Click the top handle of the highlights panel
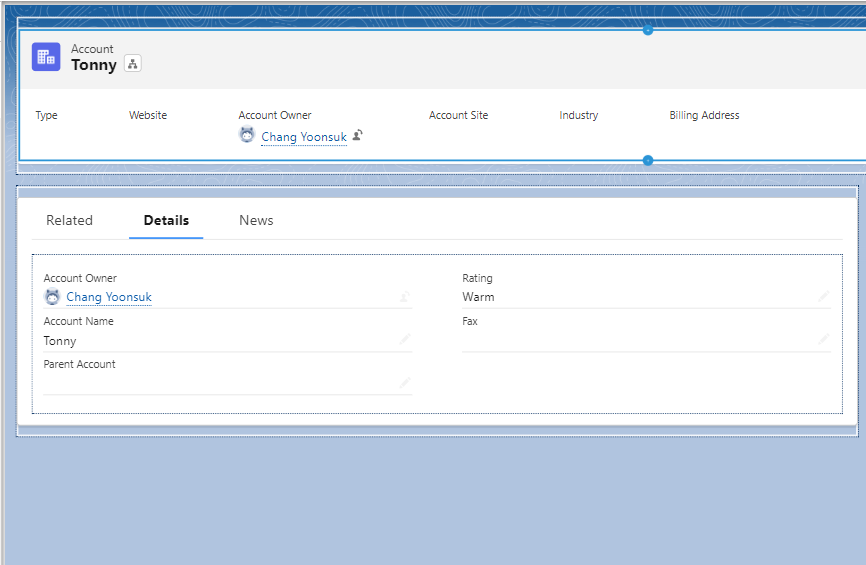866x565 pixels. [648, 30]
